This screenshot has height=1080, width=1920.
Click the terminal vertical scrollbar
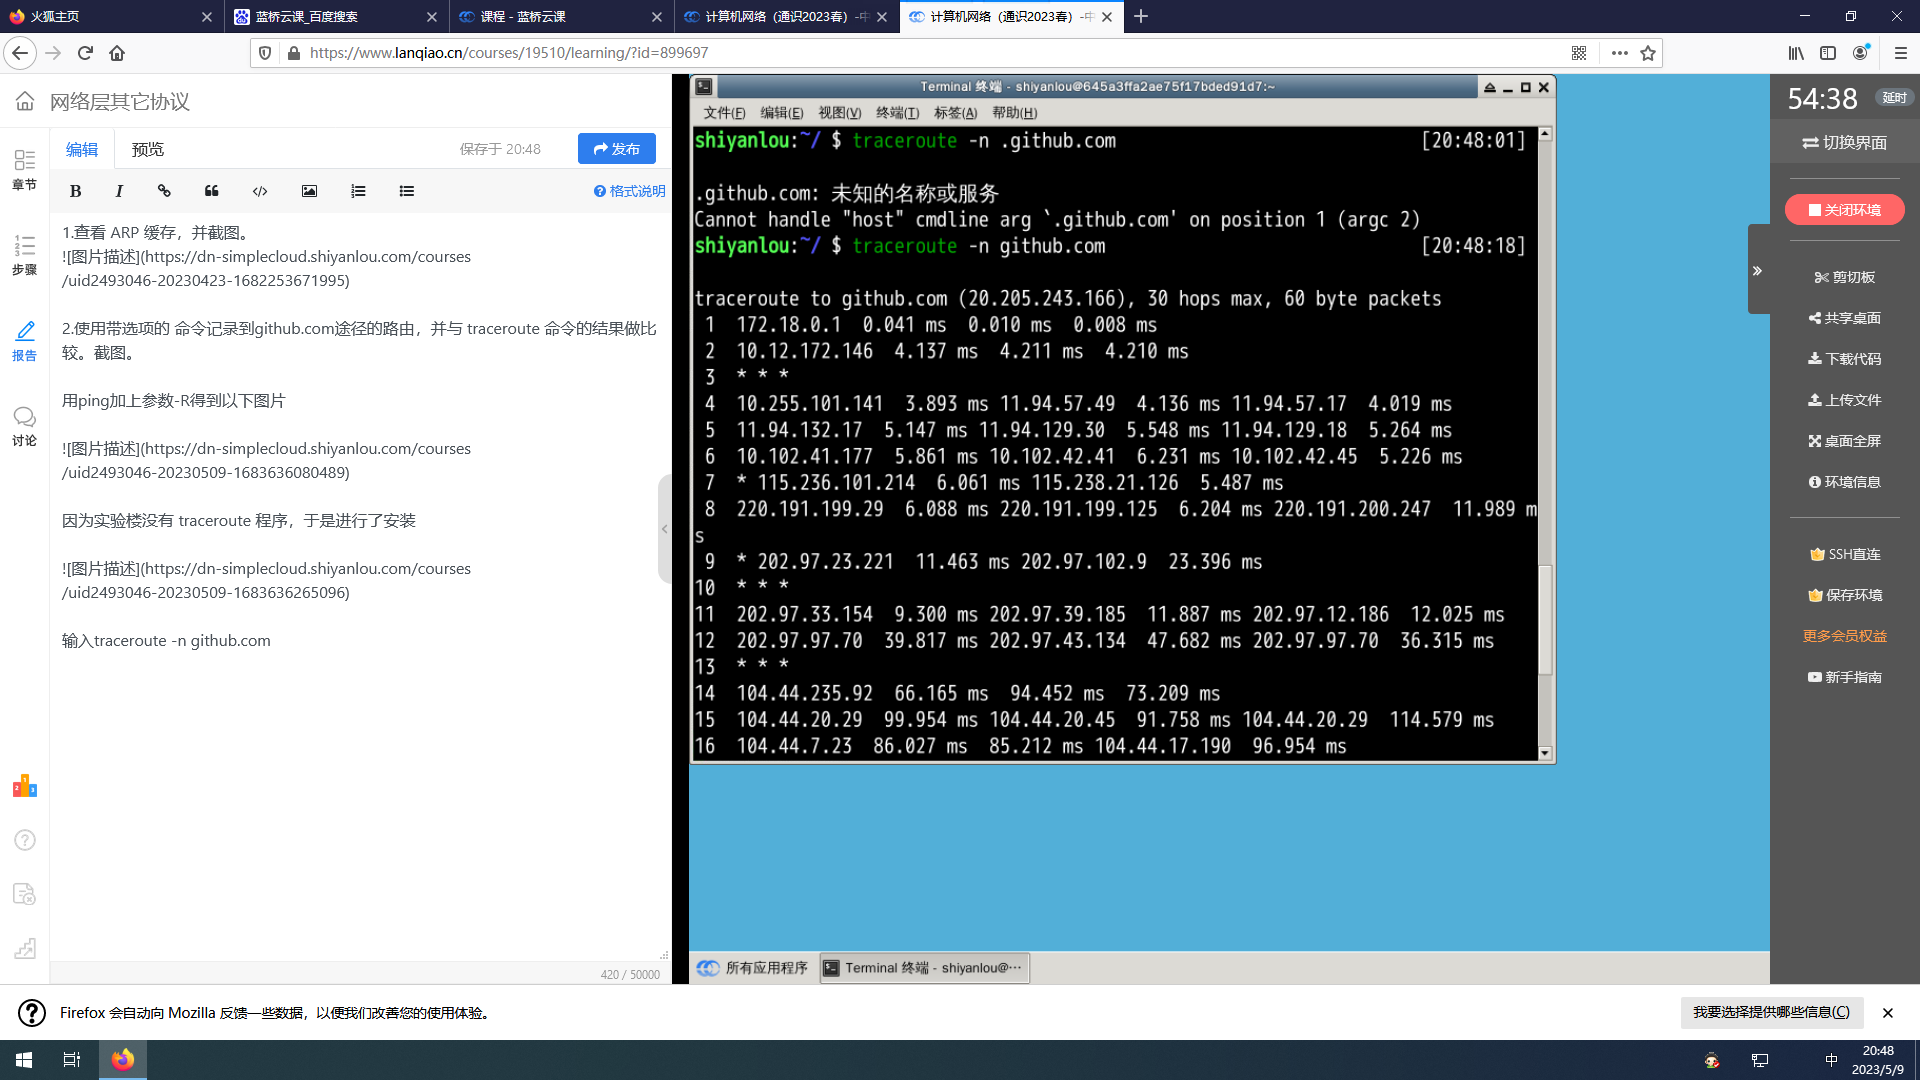(1545, 620)
